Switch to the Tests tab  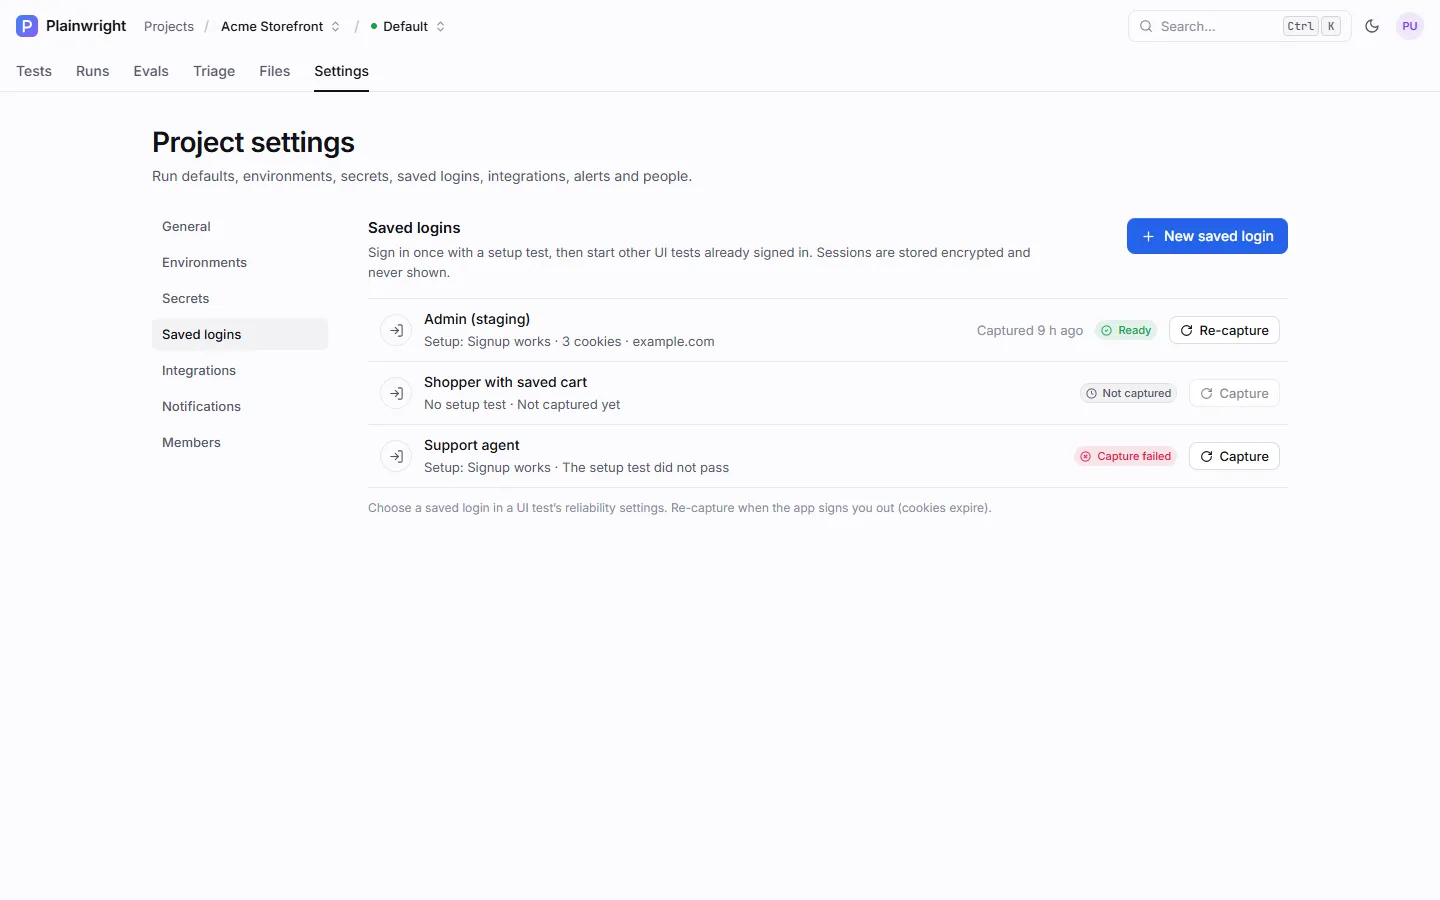click(34, 71)
